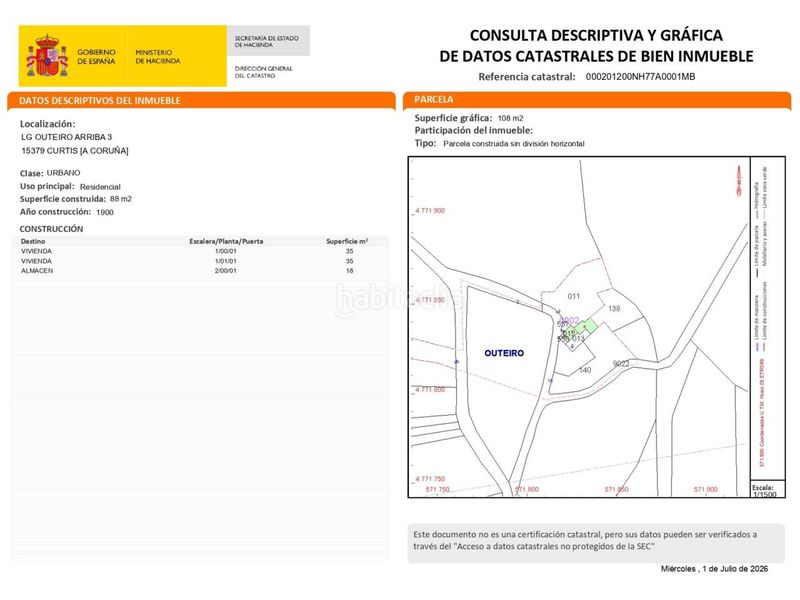Click the 'Referencia catastral:' label
Viewport: 800px width, 600px height.
(x=527, y=77)
